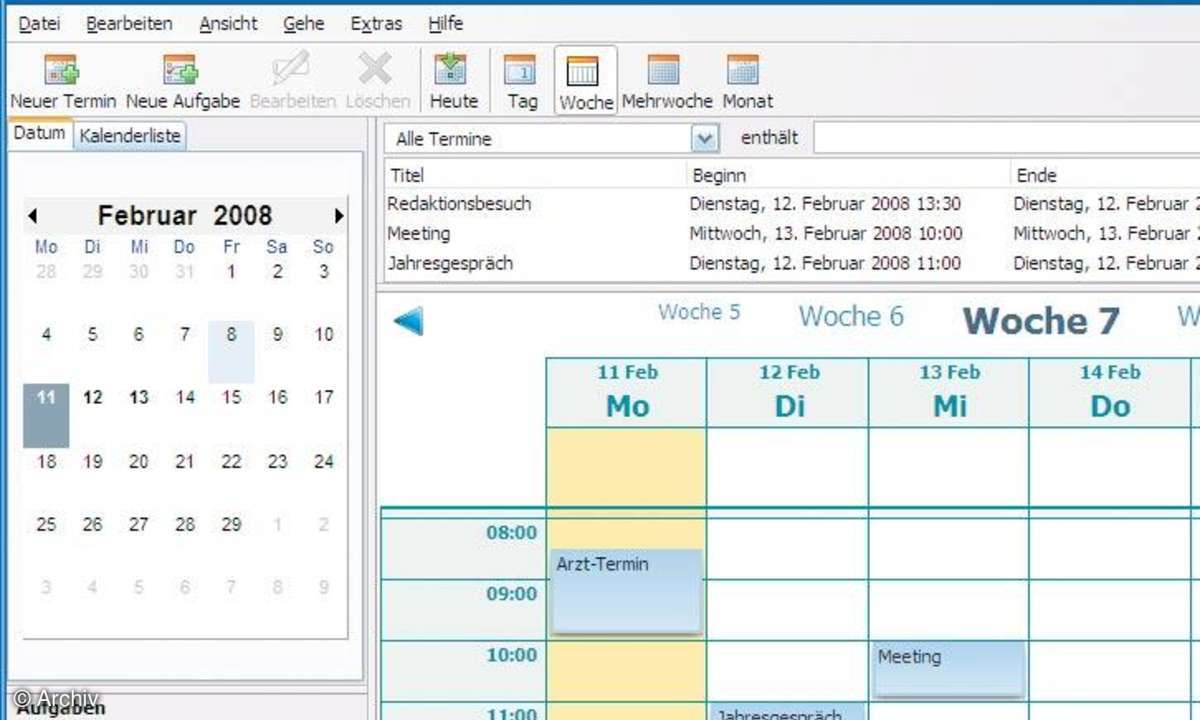Image resolution: width=1200 pixels, height=720 pixels.
Task: Create a new appointment with Neuer Termin
Action: pyautogui.click(x=63, y=81)
